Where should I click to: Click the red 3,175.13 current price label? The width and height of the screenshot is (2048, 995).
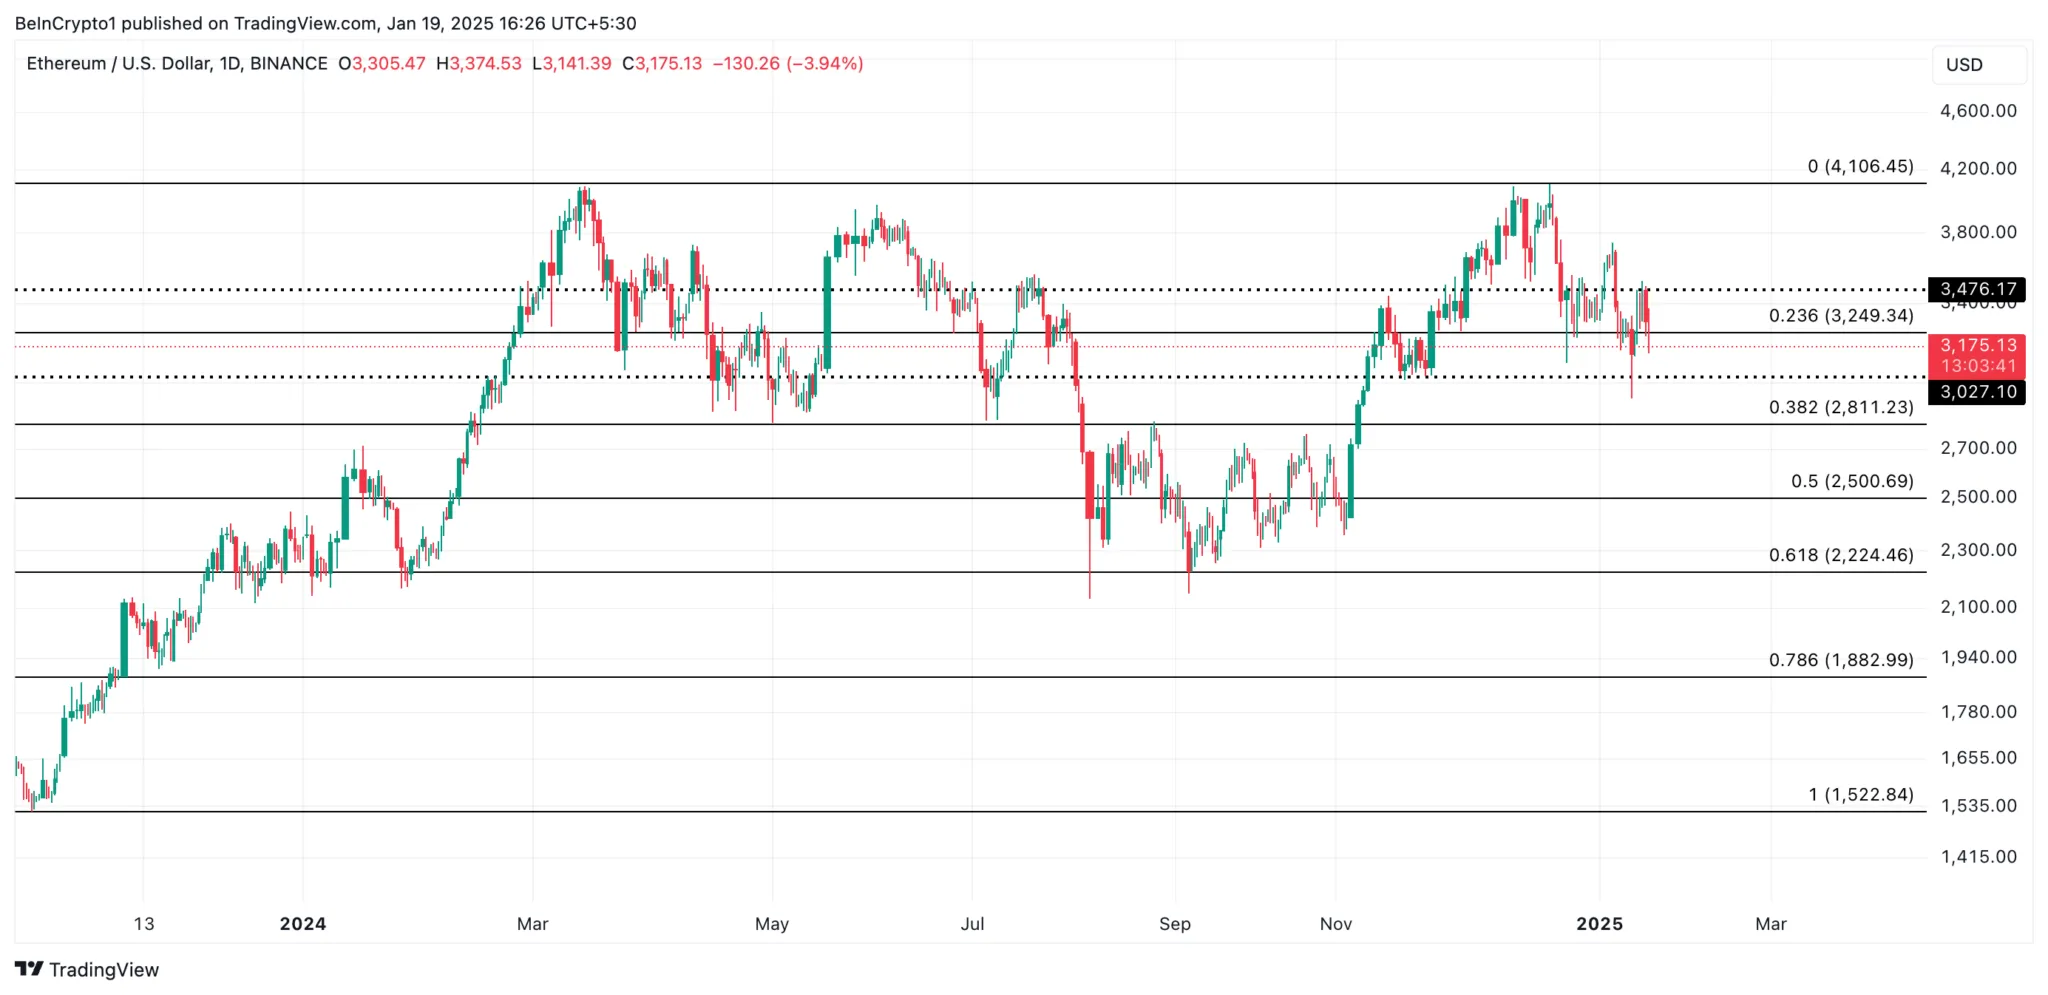(1977, 346)
